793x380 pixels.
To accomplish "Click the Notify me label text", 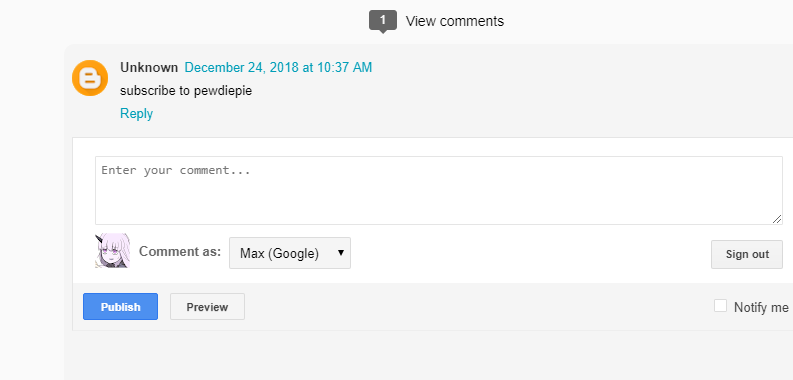I will click(x=761, y=307).
